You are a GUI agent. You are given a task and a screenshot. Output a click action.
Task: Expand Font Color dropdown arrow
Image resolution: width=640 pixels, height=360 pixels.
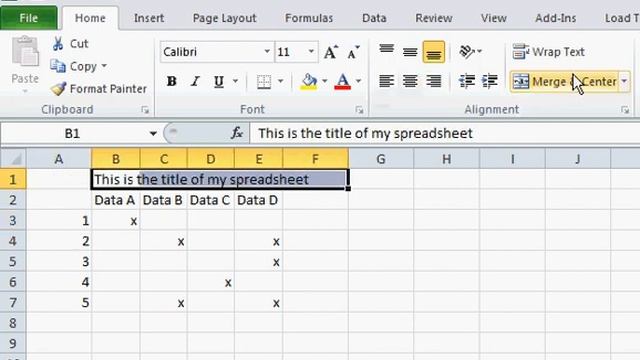point(358,81)
